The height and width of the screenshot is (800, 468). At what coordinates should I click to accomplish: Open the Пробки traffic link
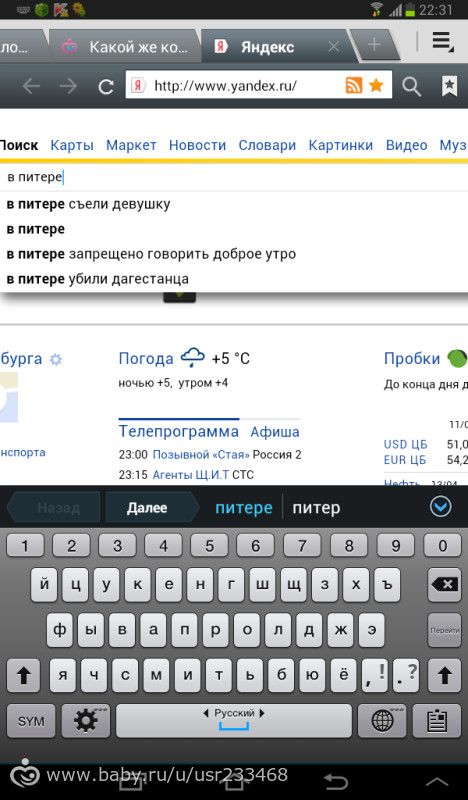[412, 359]
